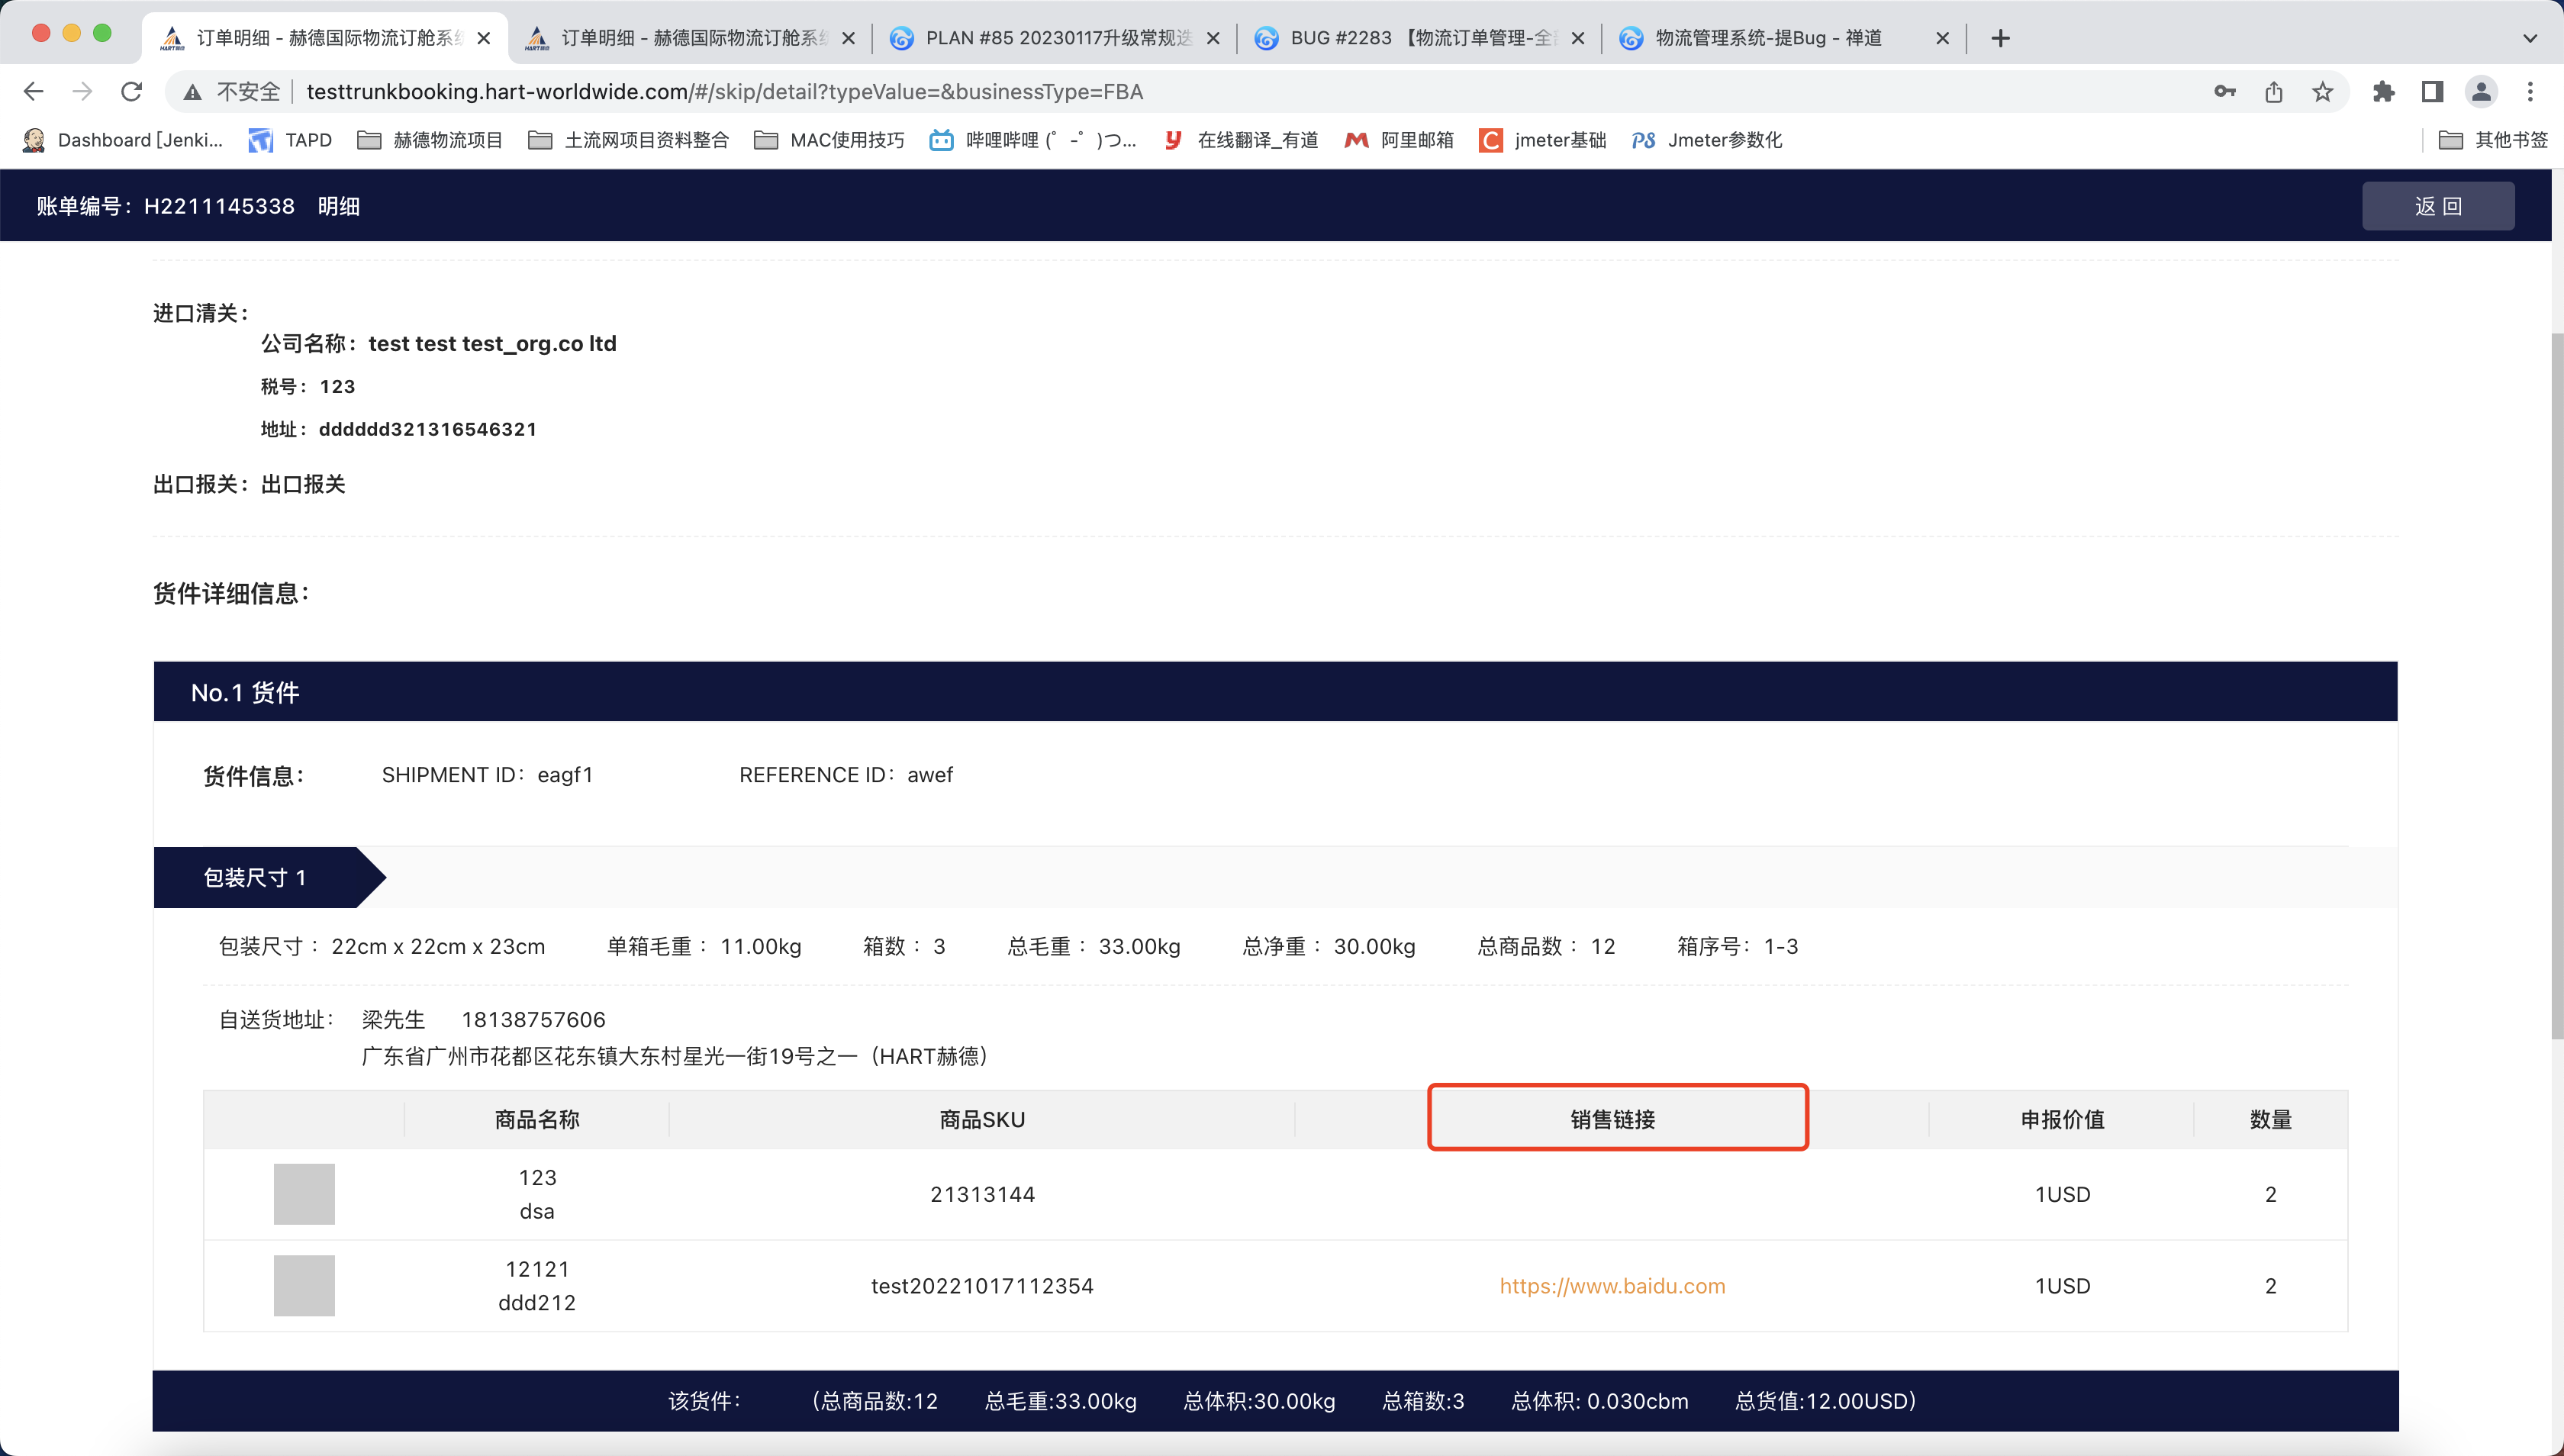Open the https://www.baidu.com sales link
This screenshot has width=2564, height=1456.
click(x=1612, y=1286)
